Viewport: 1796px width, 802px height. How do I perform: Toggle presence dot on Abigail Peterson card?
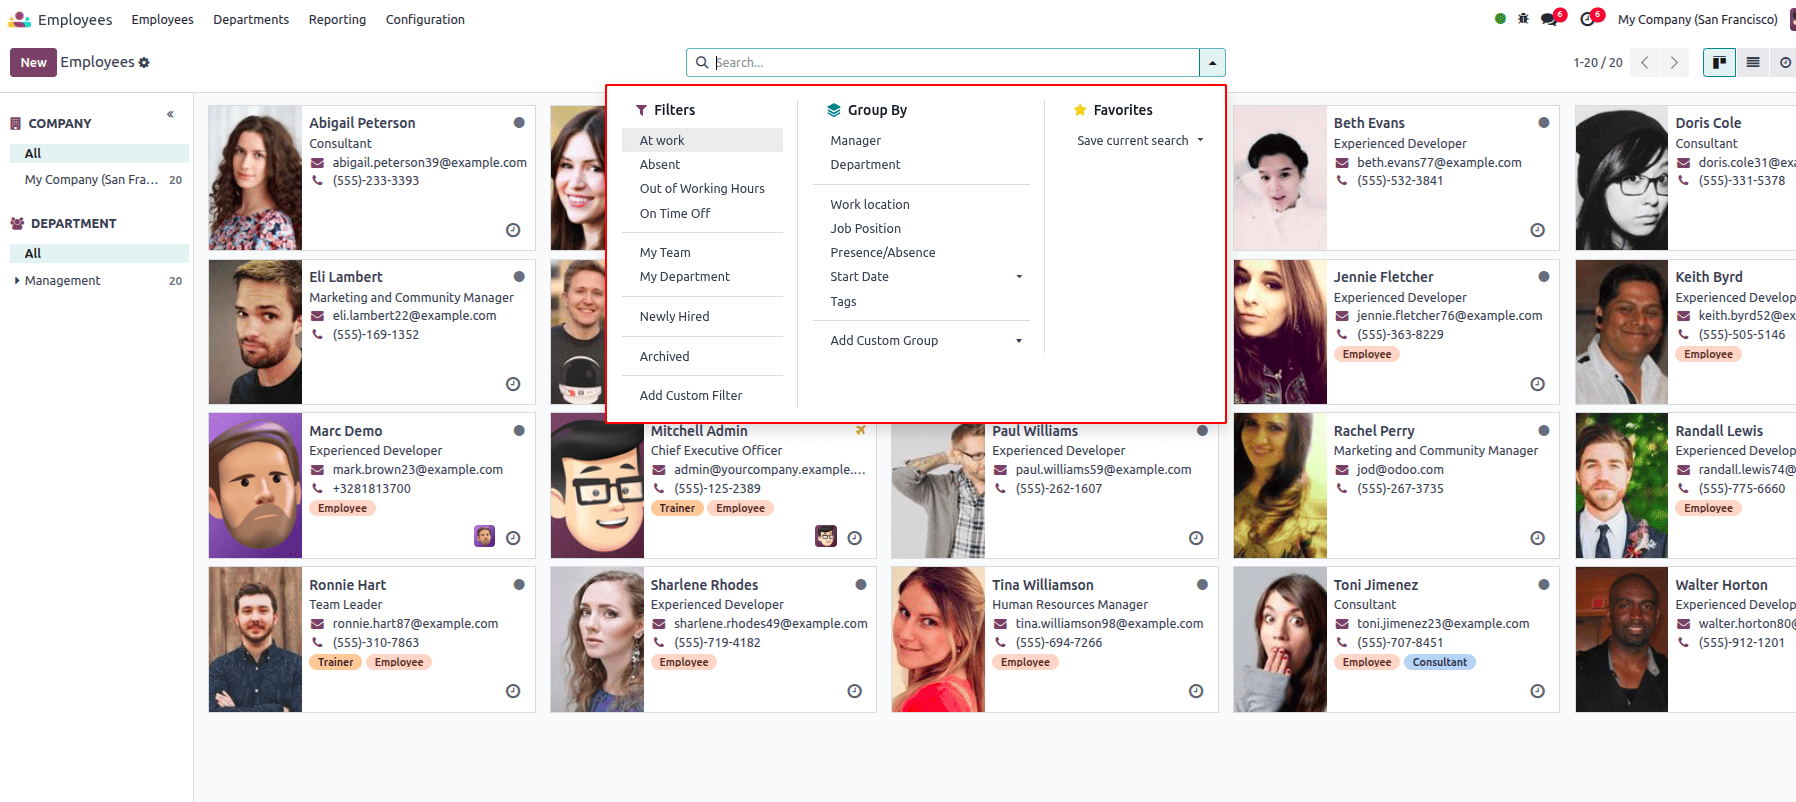tap(519, 123)
